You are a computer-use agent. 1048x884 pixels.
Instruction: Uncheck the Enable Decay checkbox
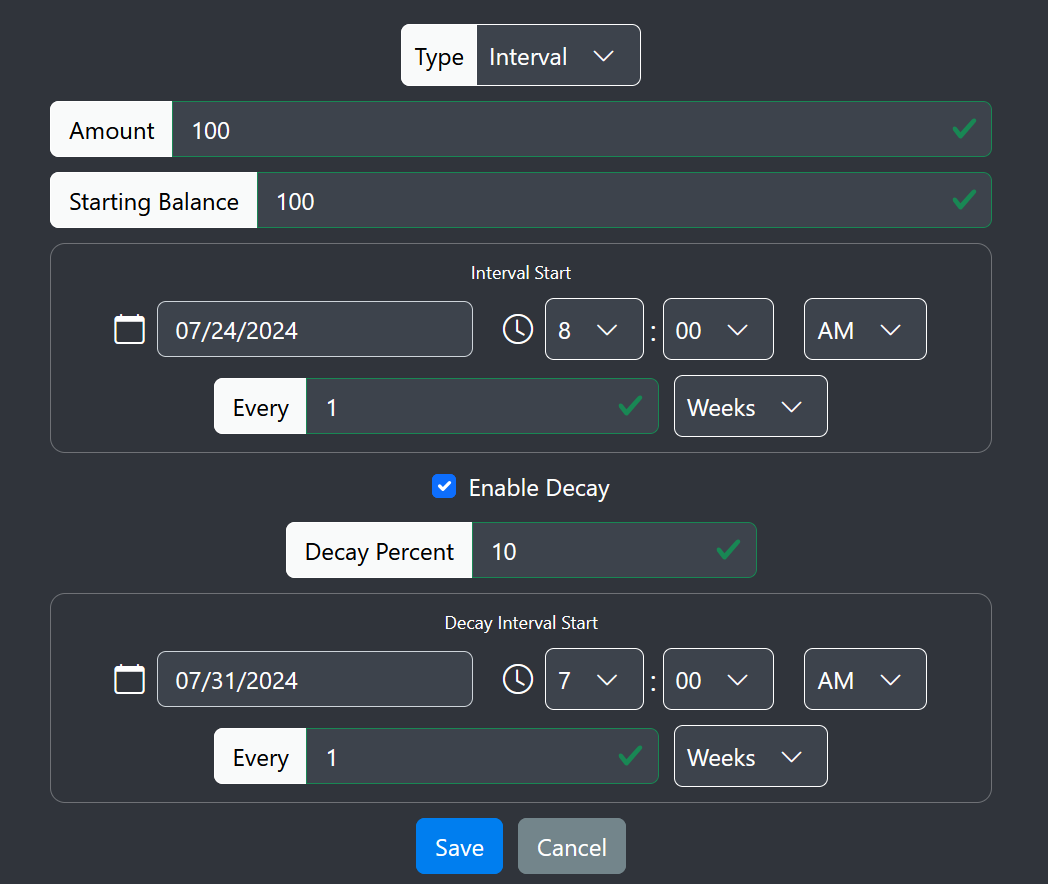click(444, 487)
